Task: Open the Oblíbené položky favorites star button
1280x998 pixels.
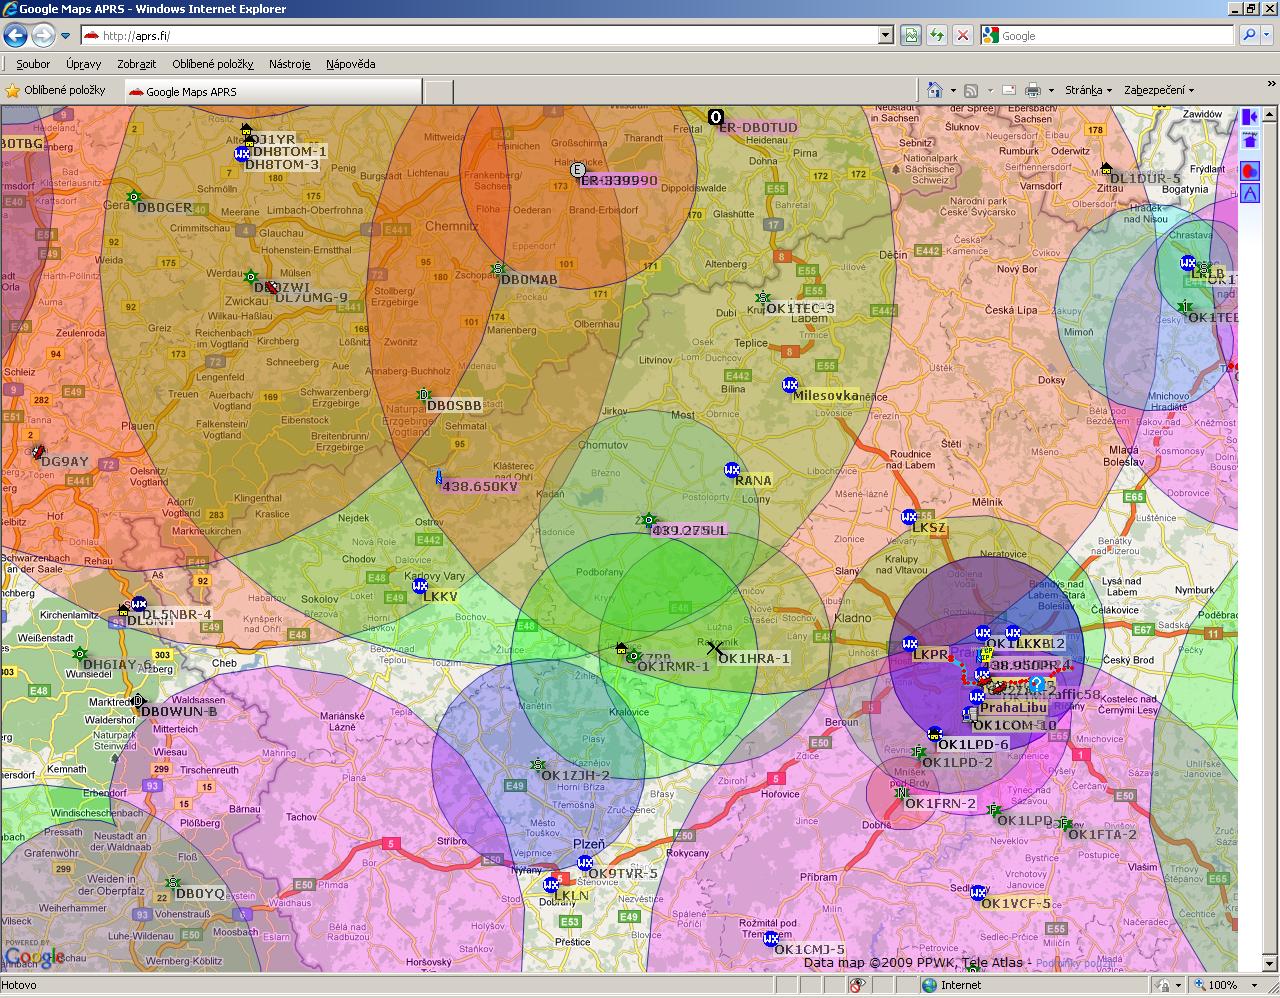Action: pos(56,91)
